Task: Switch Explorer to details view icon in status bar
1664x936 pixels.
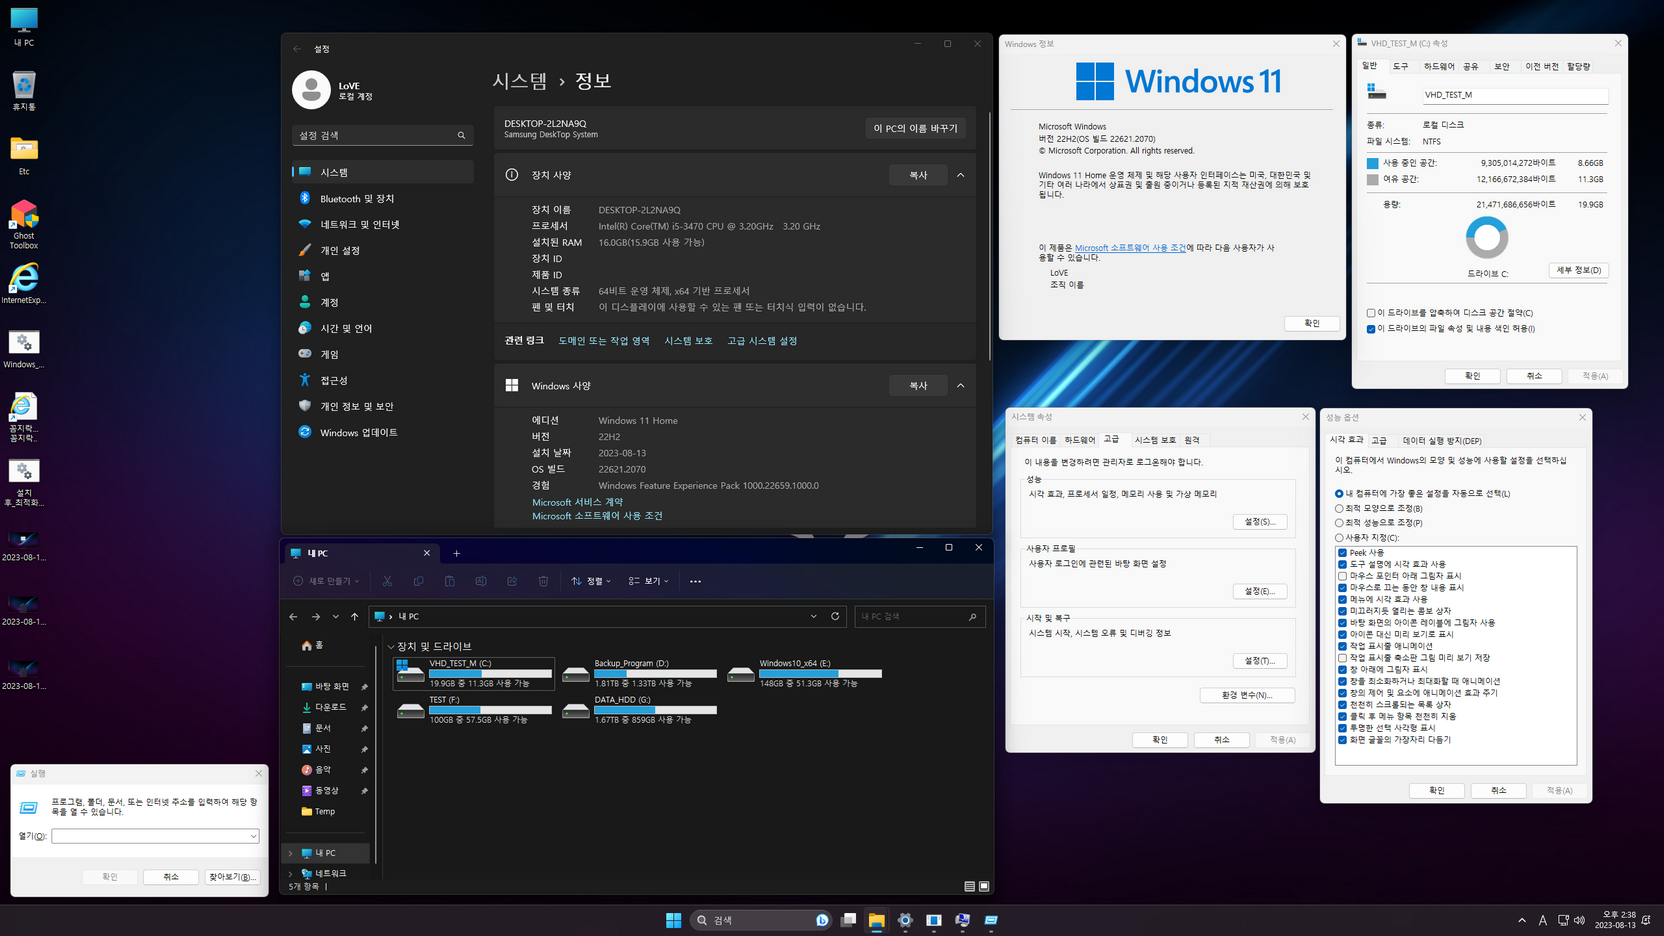Action: coord(969,886)
